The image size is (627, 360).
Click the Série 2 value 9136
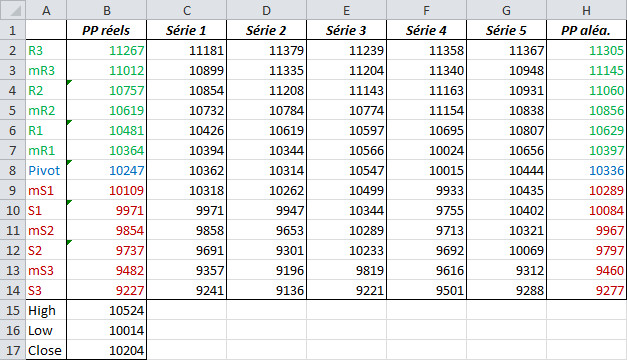point(266,290)
